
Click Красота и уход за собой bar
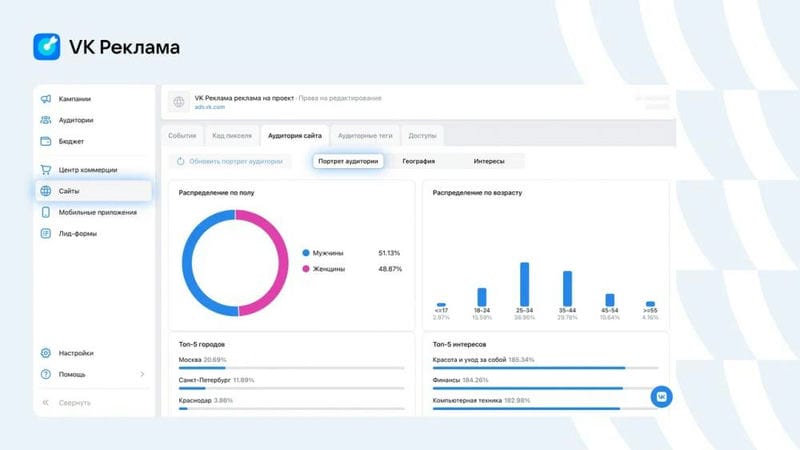tap(545, 368)
